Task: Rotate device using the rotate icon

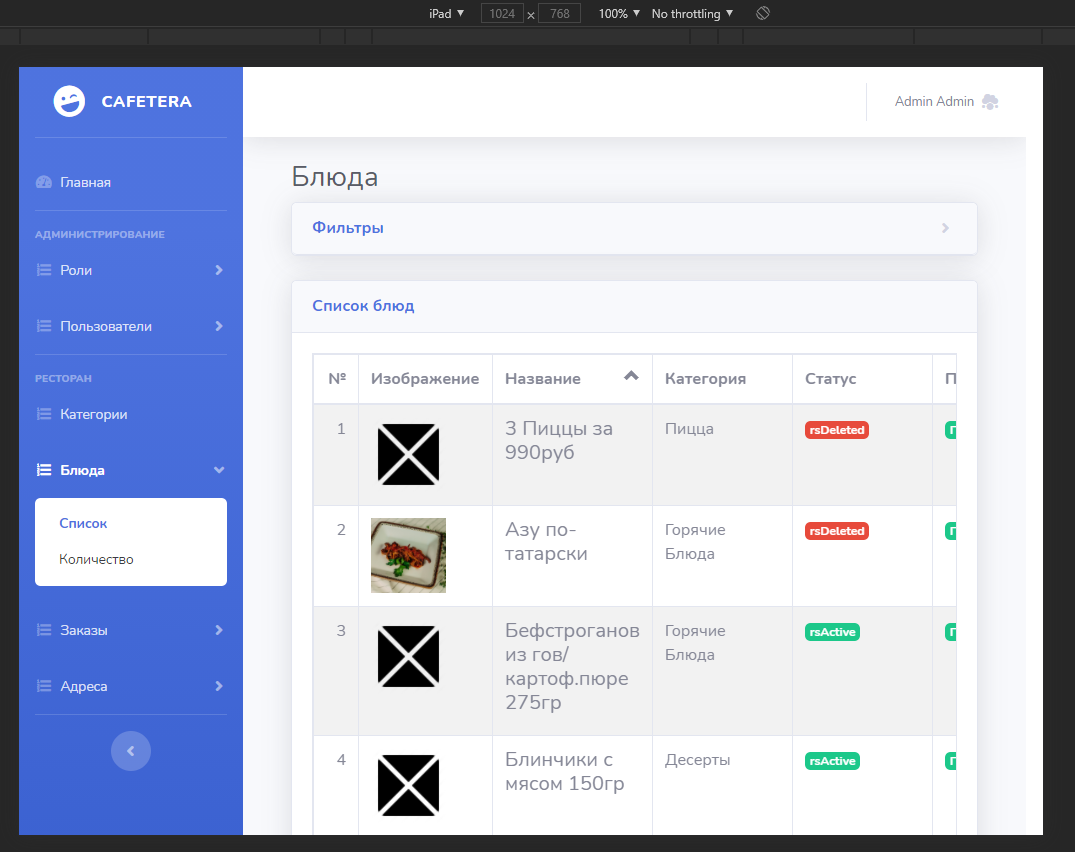Action: pyautogui.click(x=762, y=14)
